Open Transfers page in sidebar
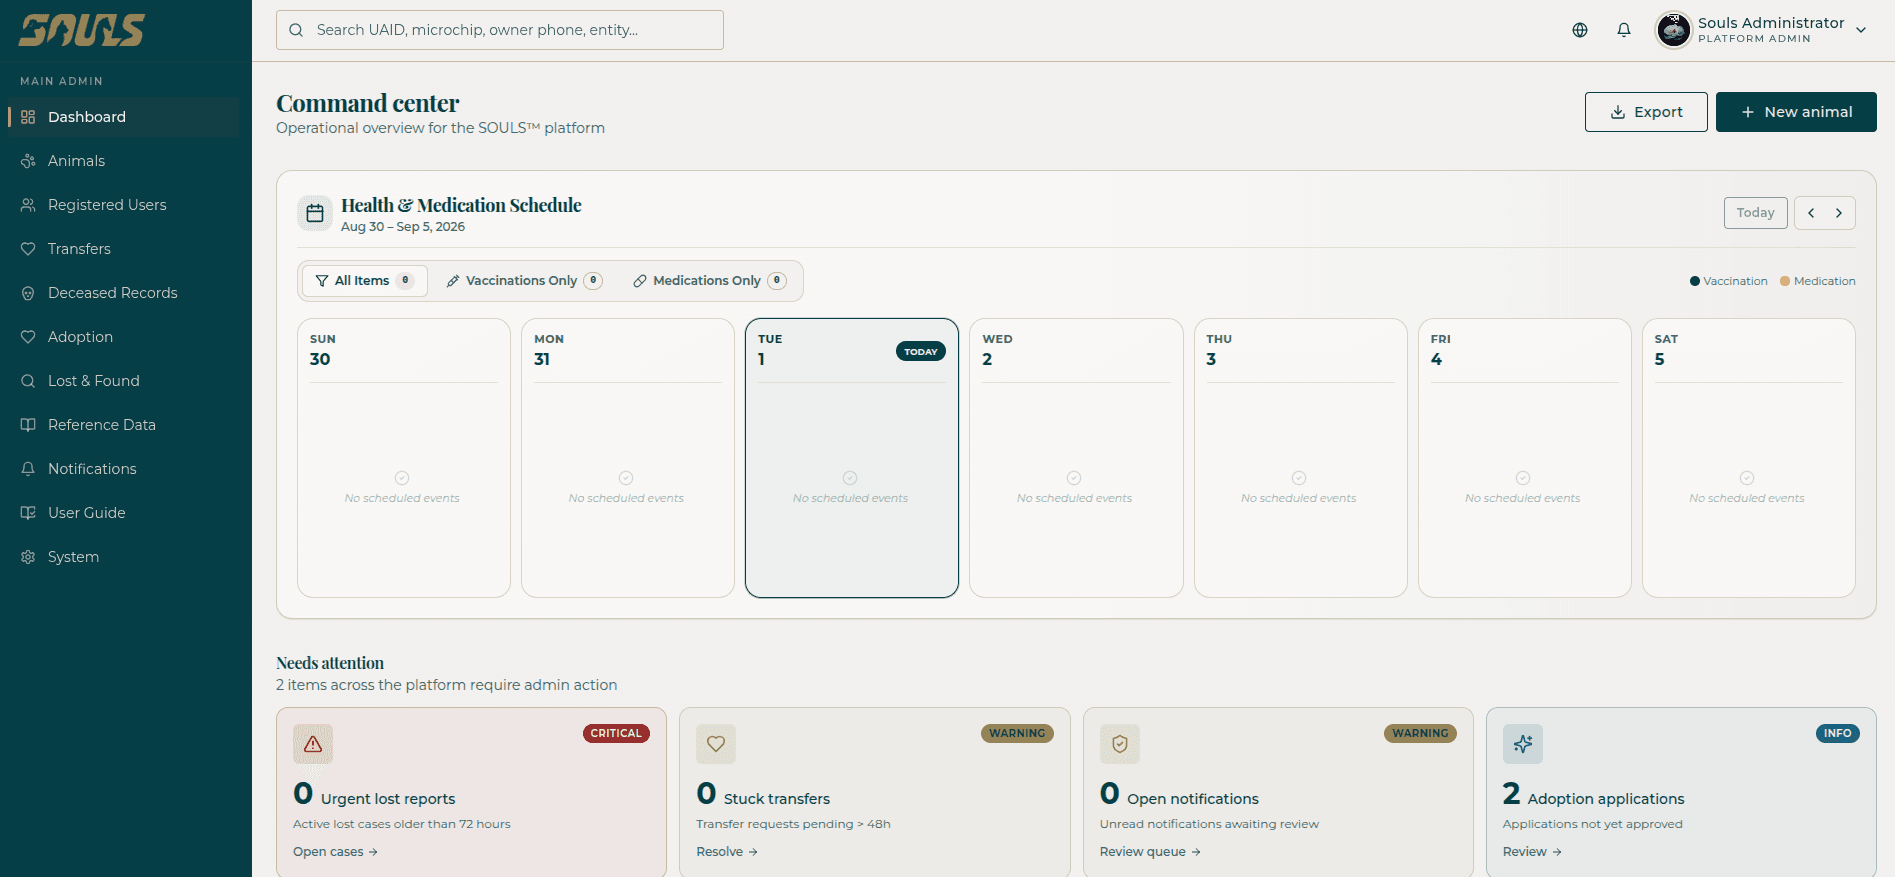This screenshot has width=1895, height=877. pyautogui.click(x=122, y=249)
